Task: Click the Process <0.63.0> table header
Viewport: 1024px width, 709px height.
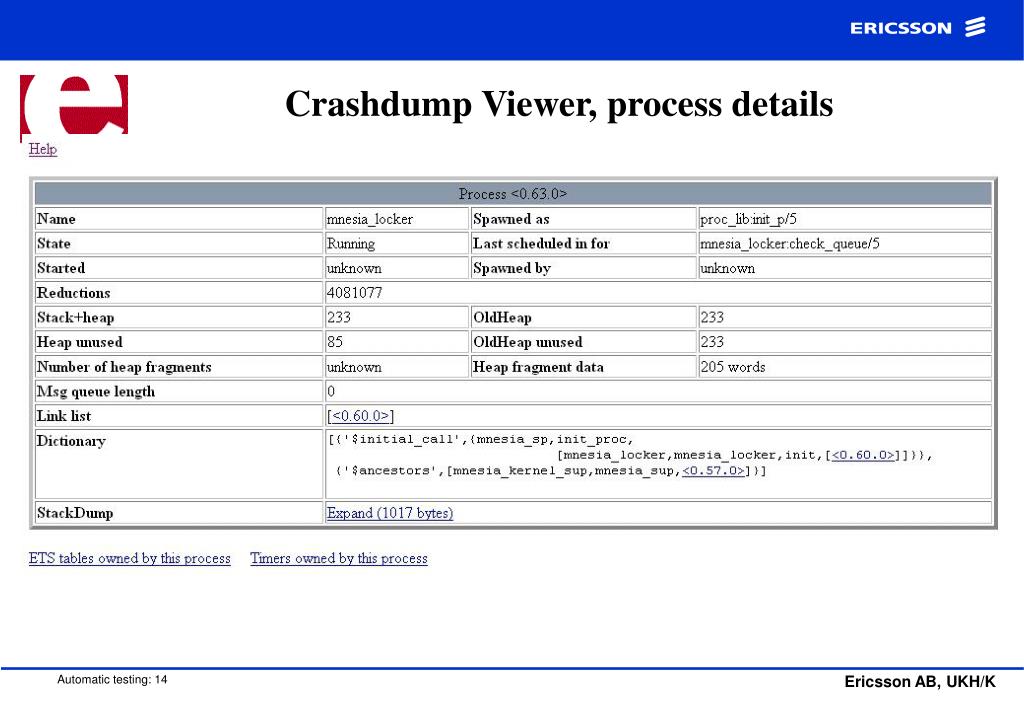Action: [513, 194]
